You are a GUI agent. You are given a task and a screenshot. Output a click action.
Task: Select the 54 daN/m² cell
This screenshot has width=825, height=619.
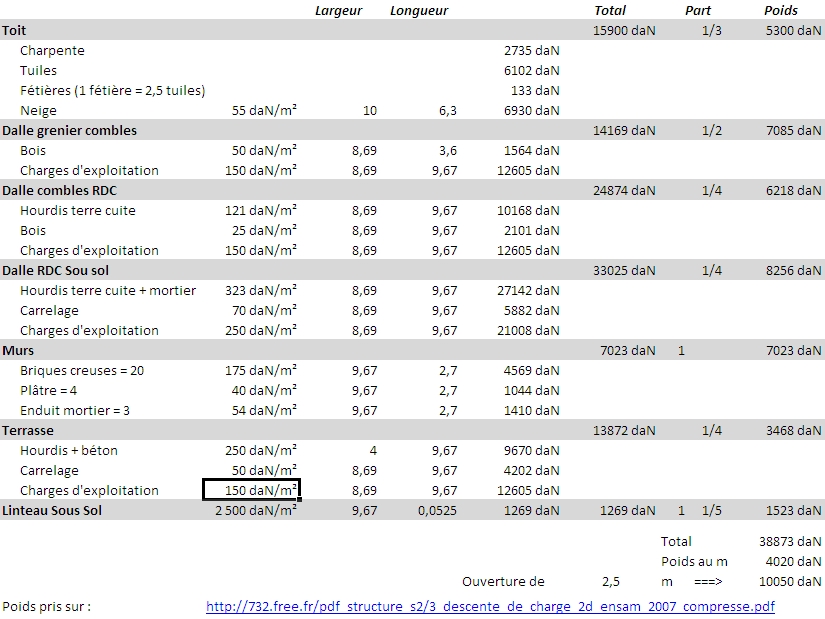pyautogui.click(x=264, y=411)
